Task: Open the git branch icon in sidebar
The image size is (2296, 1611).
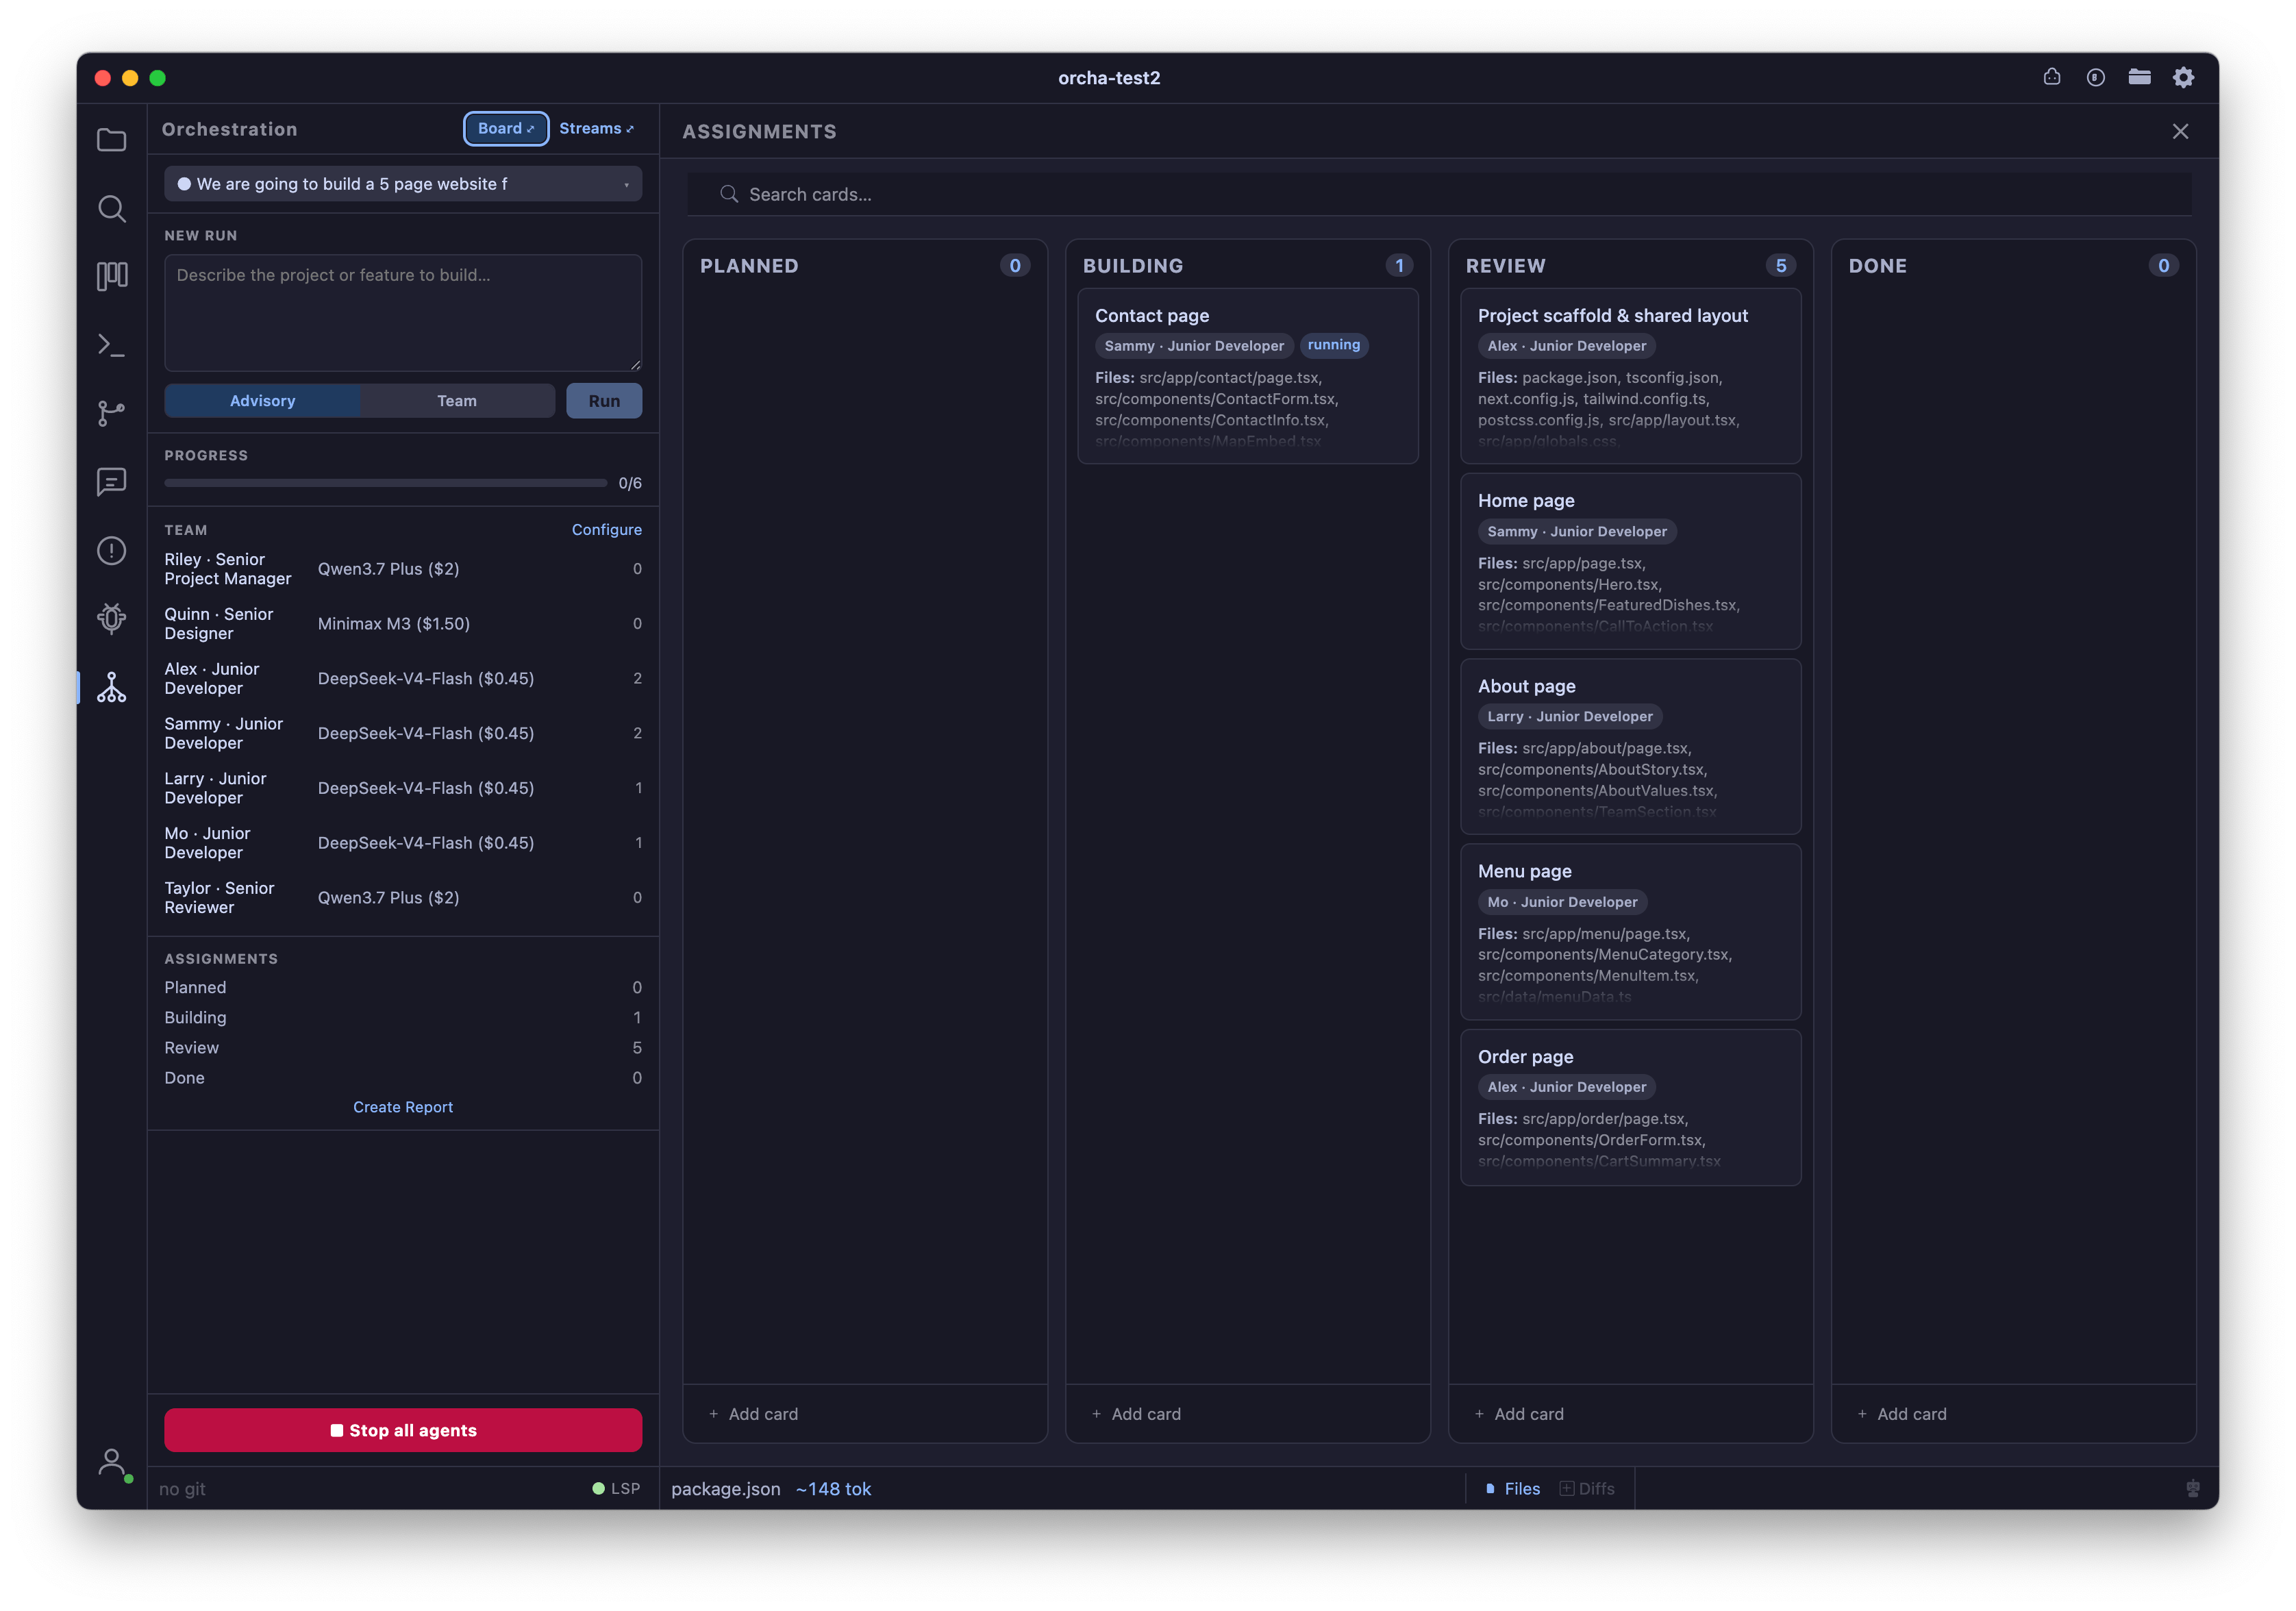Action: pyautogui.click(x=111, y=413)
